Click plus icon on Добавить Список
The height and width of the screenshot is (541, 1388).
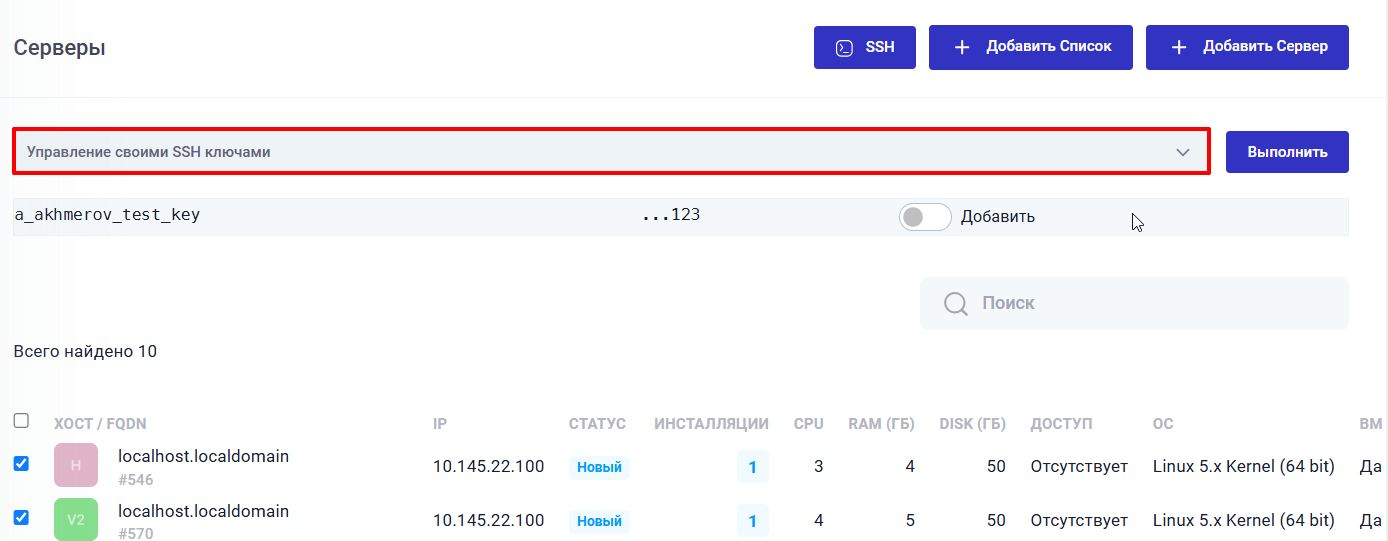pyautogui.click(x=962, y=47)
